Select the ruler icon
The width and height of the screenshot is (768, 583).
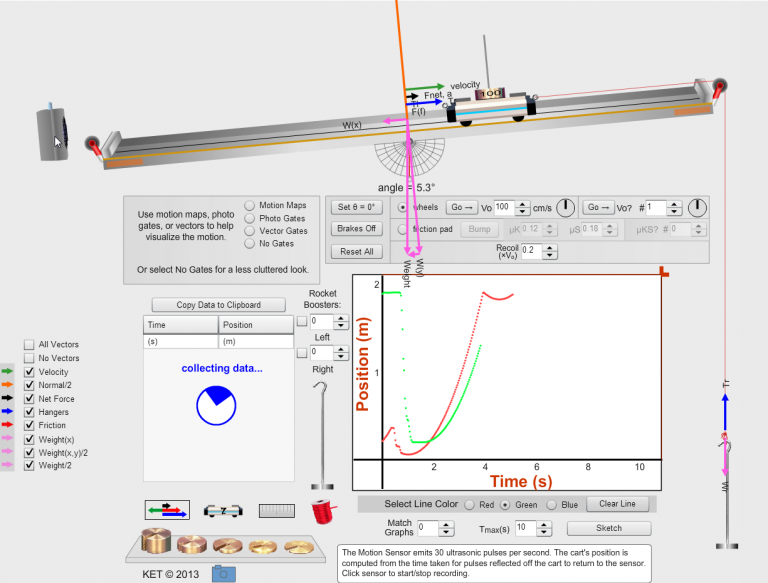274,510
